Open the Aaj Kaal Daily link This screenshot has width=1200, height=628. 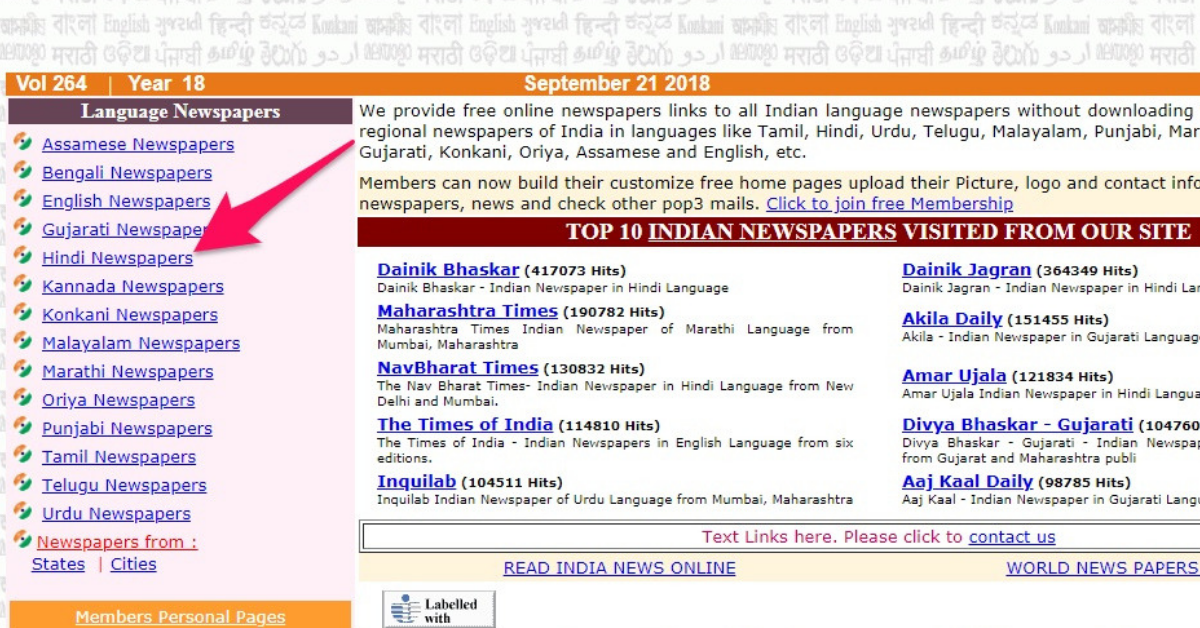pyautogui.click(x=967, y=482)
